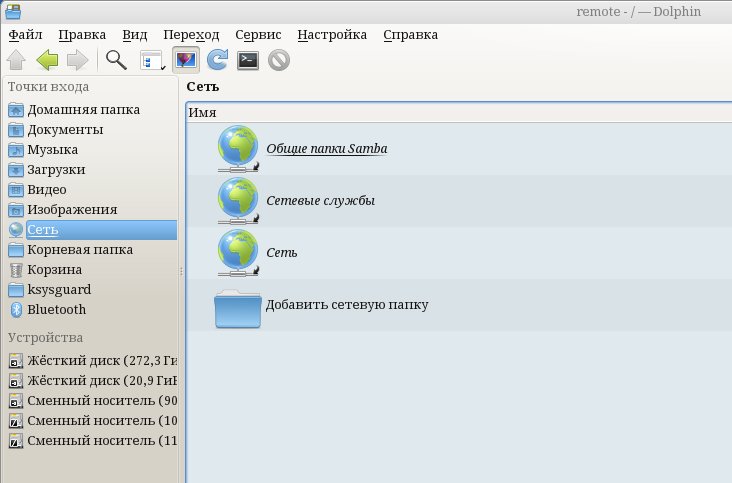This screenshot has height=483, width=732.
Task: Click the Bluetooth icon in sidebar
Action: click(16, 310)
